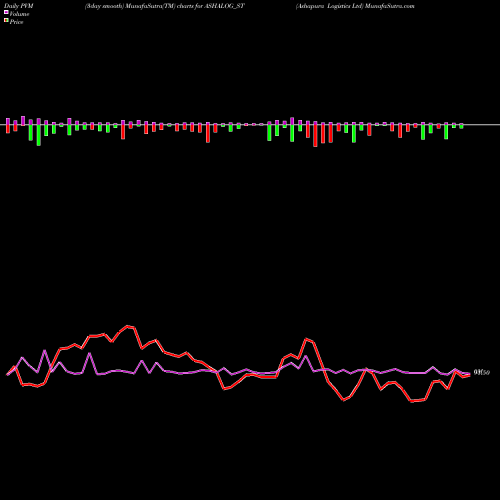Click the magenta Volume legend swatch
Screen dimensions: 500x500
[x=6, y=13]
